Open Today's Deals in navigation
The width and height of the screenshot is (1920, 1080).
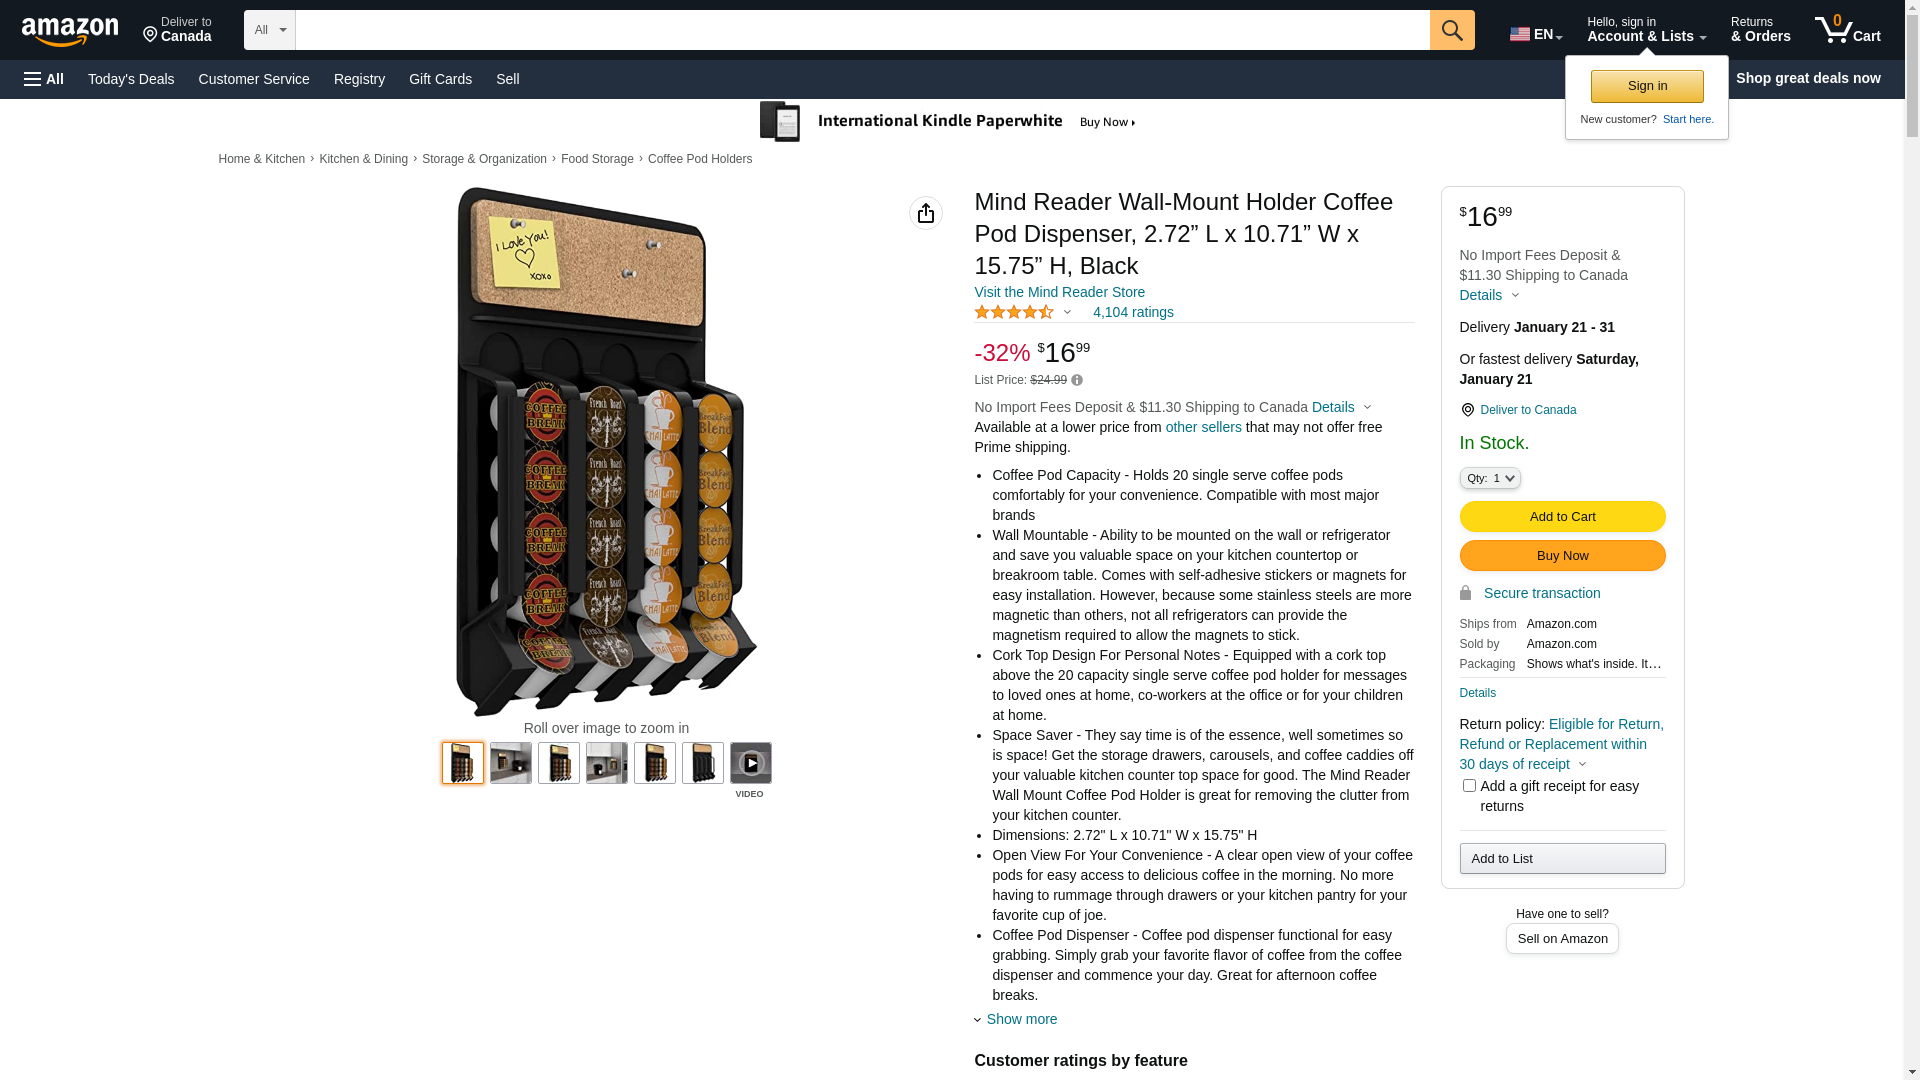click(x=131, y=79)
